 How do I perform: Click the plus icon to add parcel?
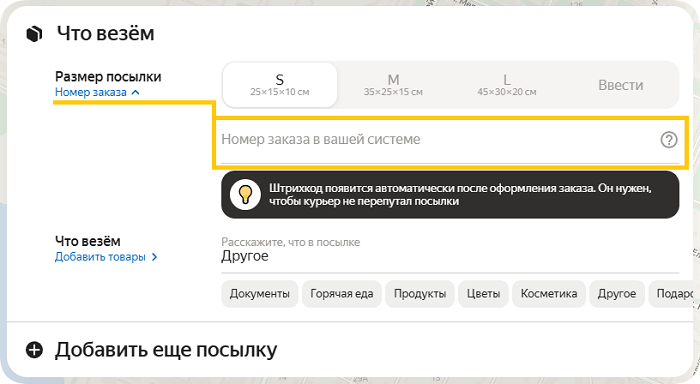34,350
